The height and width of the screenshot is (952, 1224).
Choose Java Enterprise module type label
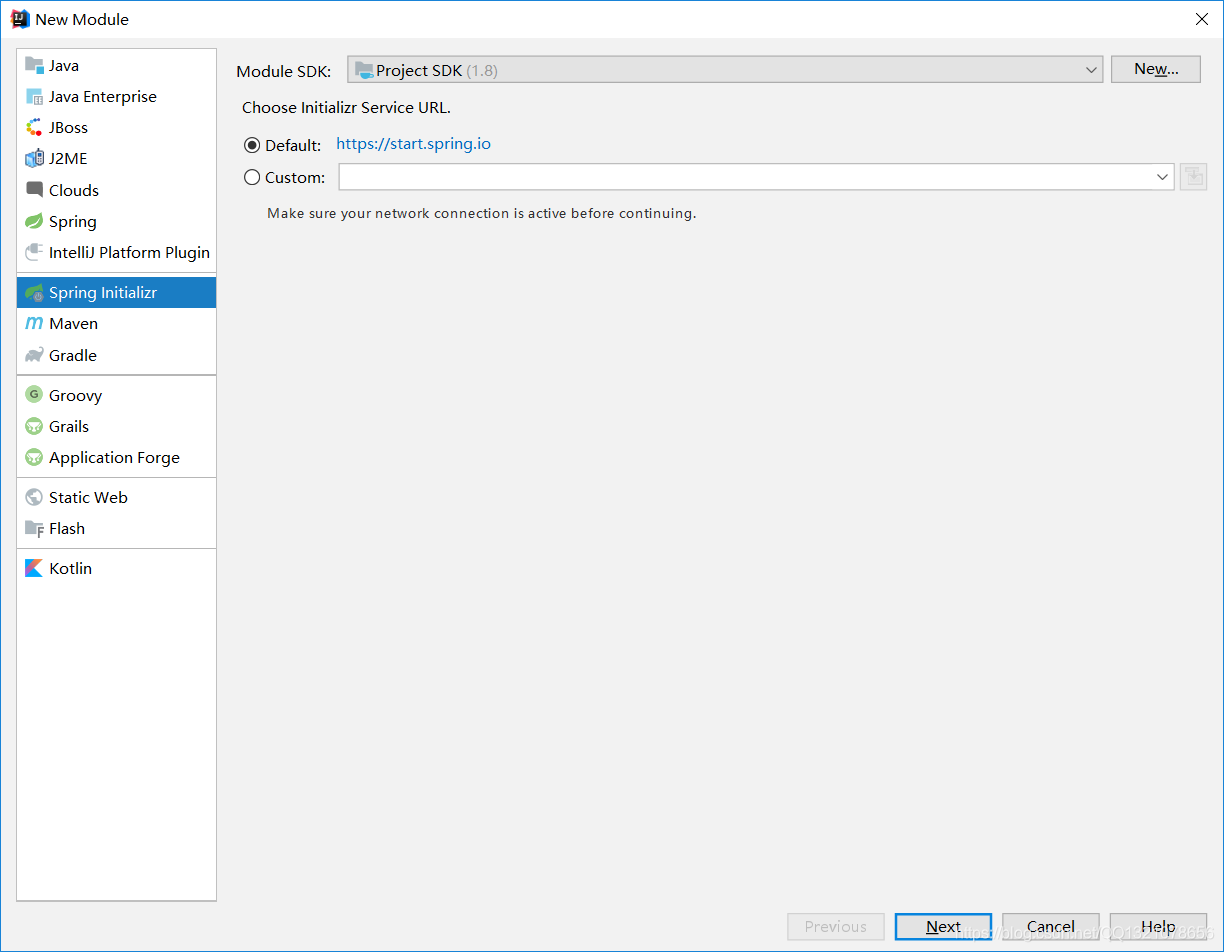tap(103, 96)
